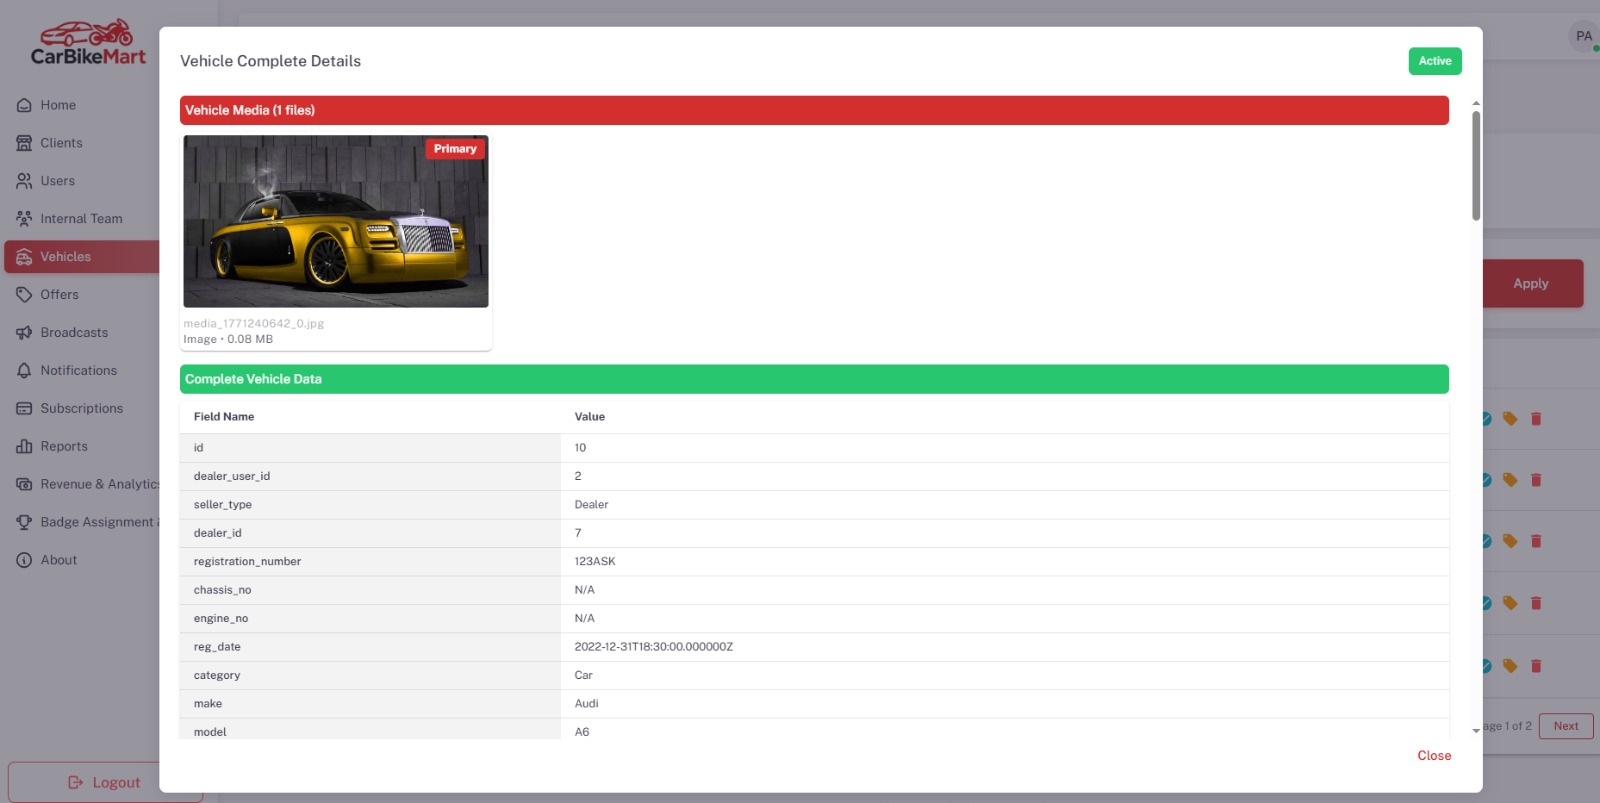Click the Home icon in the sidebar

24,105
